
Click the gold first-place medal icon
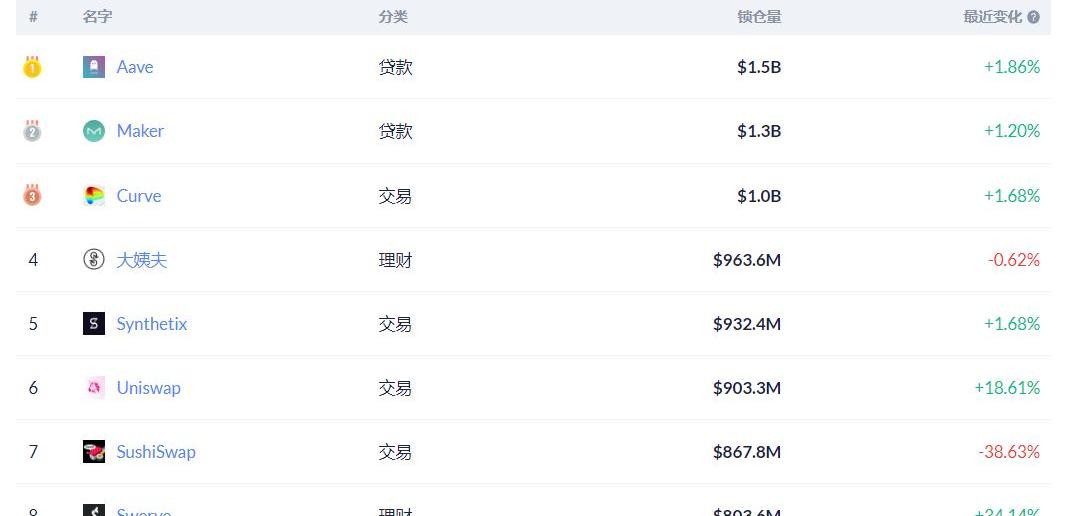coord(32,67)
